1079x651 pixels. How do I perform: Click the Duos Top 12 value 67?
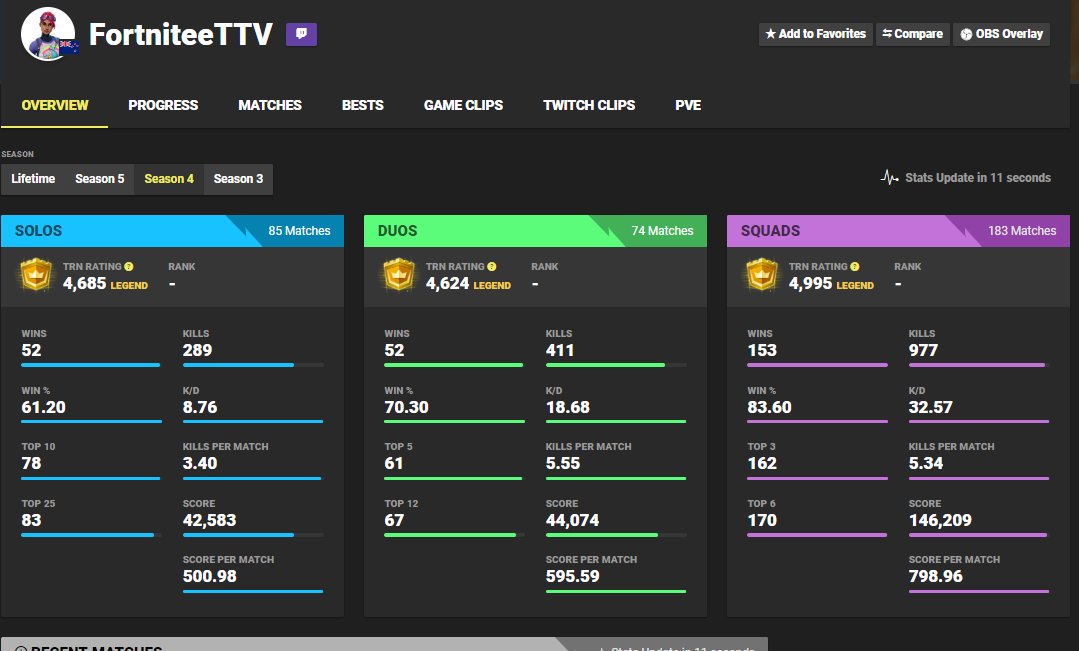pyautogui.click(x=394, y=520)
